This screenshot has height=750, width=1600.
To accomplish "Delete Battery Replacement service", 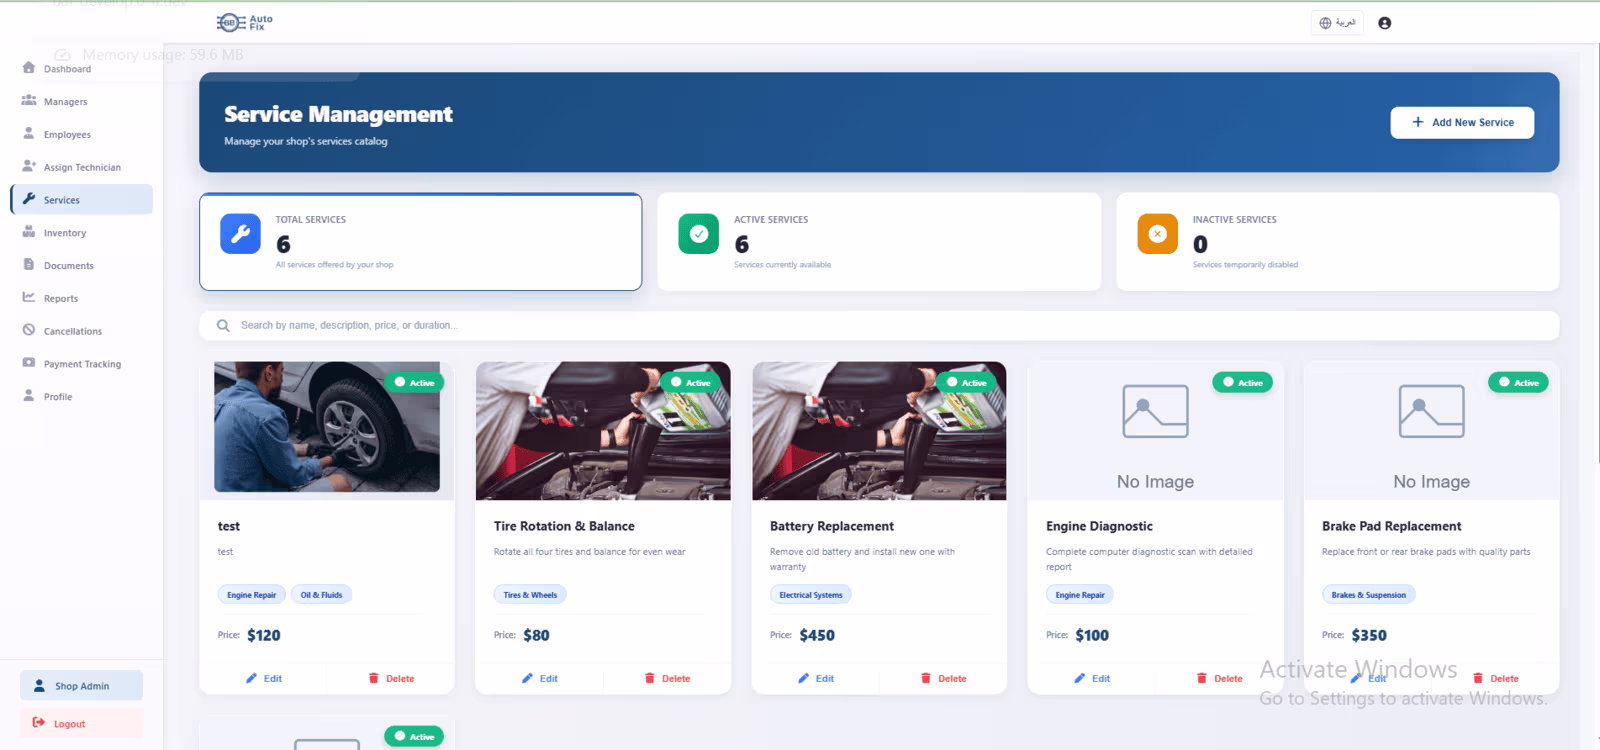I will pos(943,678).
